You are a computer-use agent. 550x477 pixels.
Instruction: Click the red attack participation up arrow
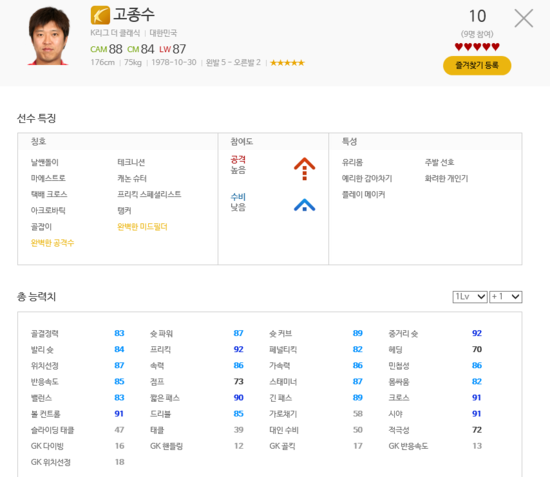coord(304,169)
